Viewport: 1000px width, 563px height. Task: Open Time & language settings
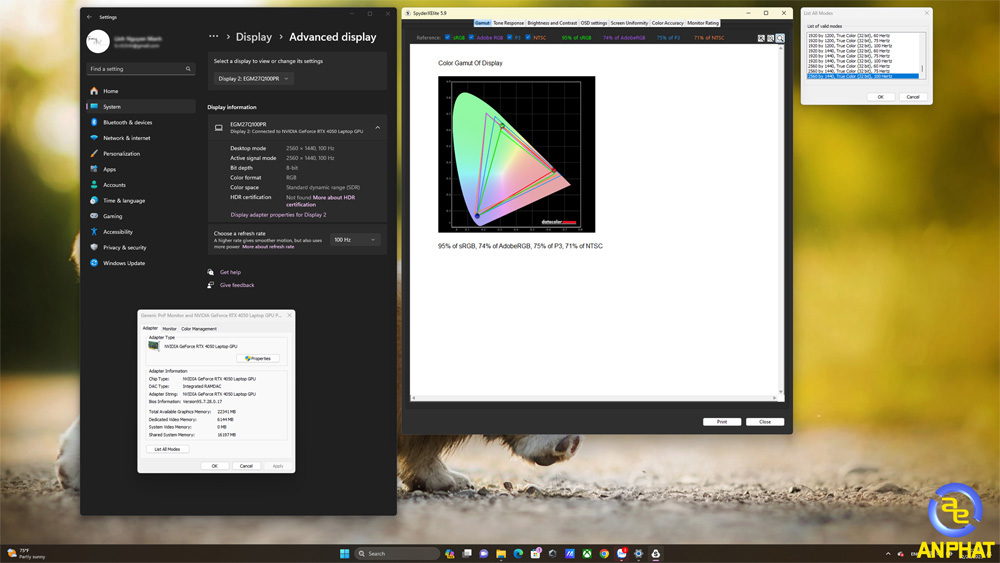(141, 200)
